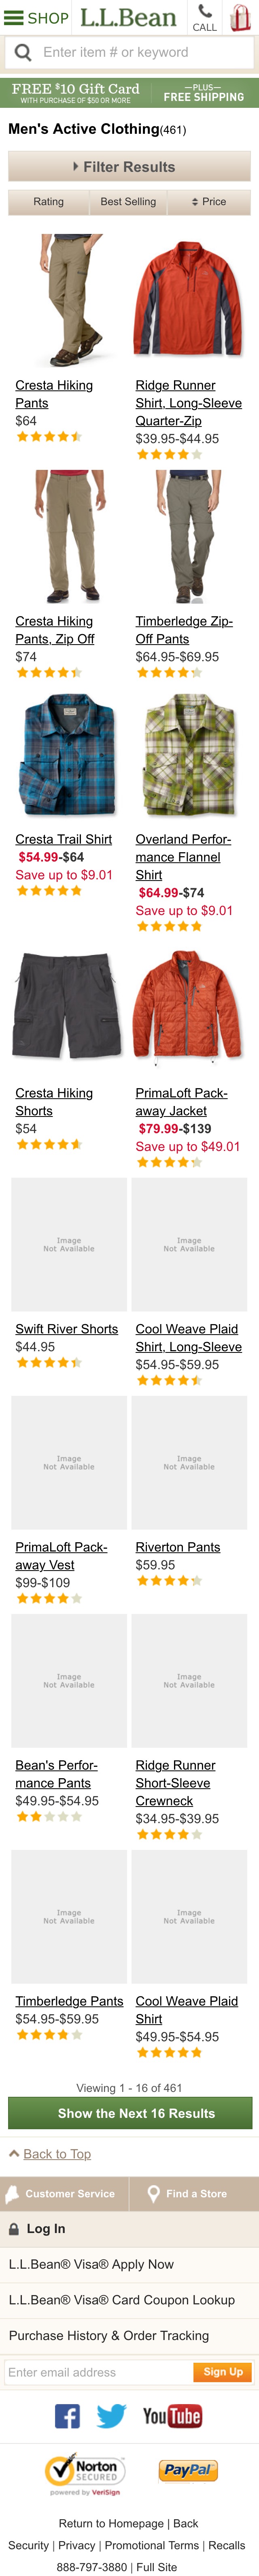This screenshot has height=2576, width=259.
Task: Open the shopping bag cart
Action: click(x=240, y=17)
